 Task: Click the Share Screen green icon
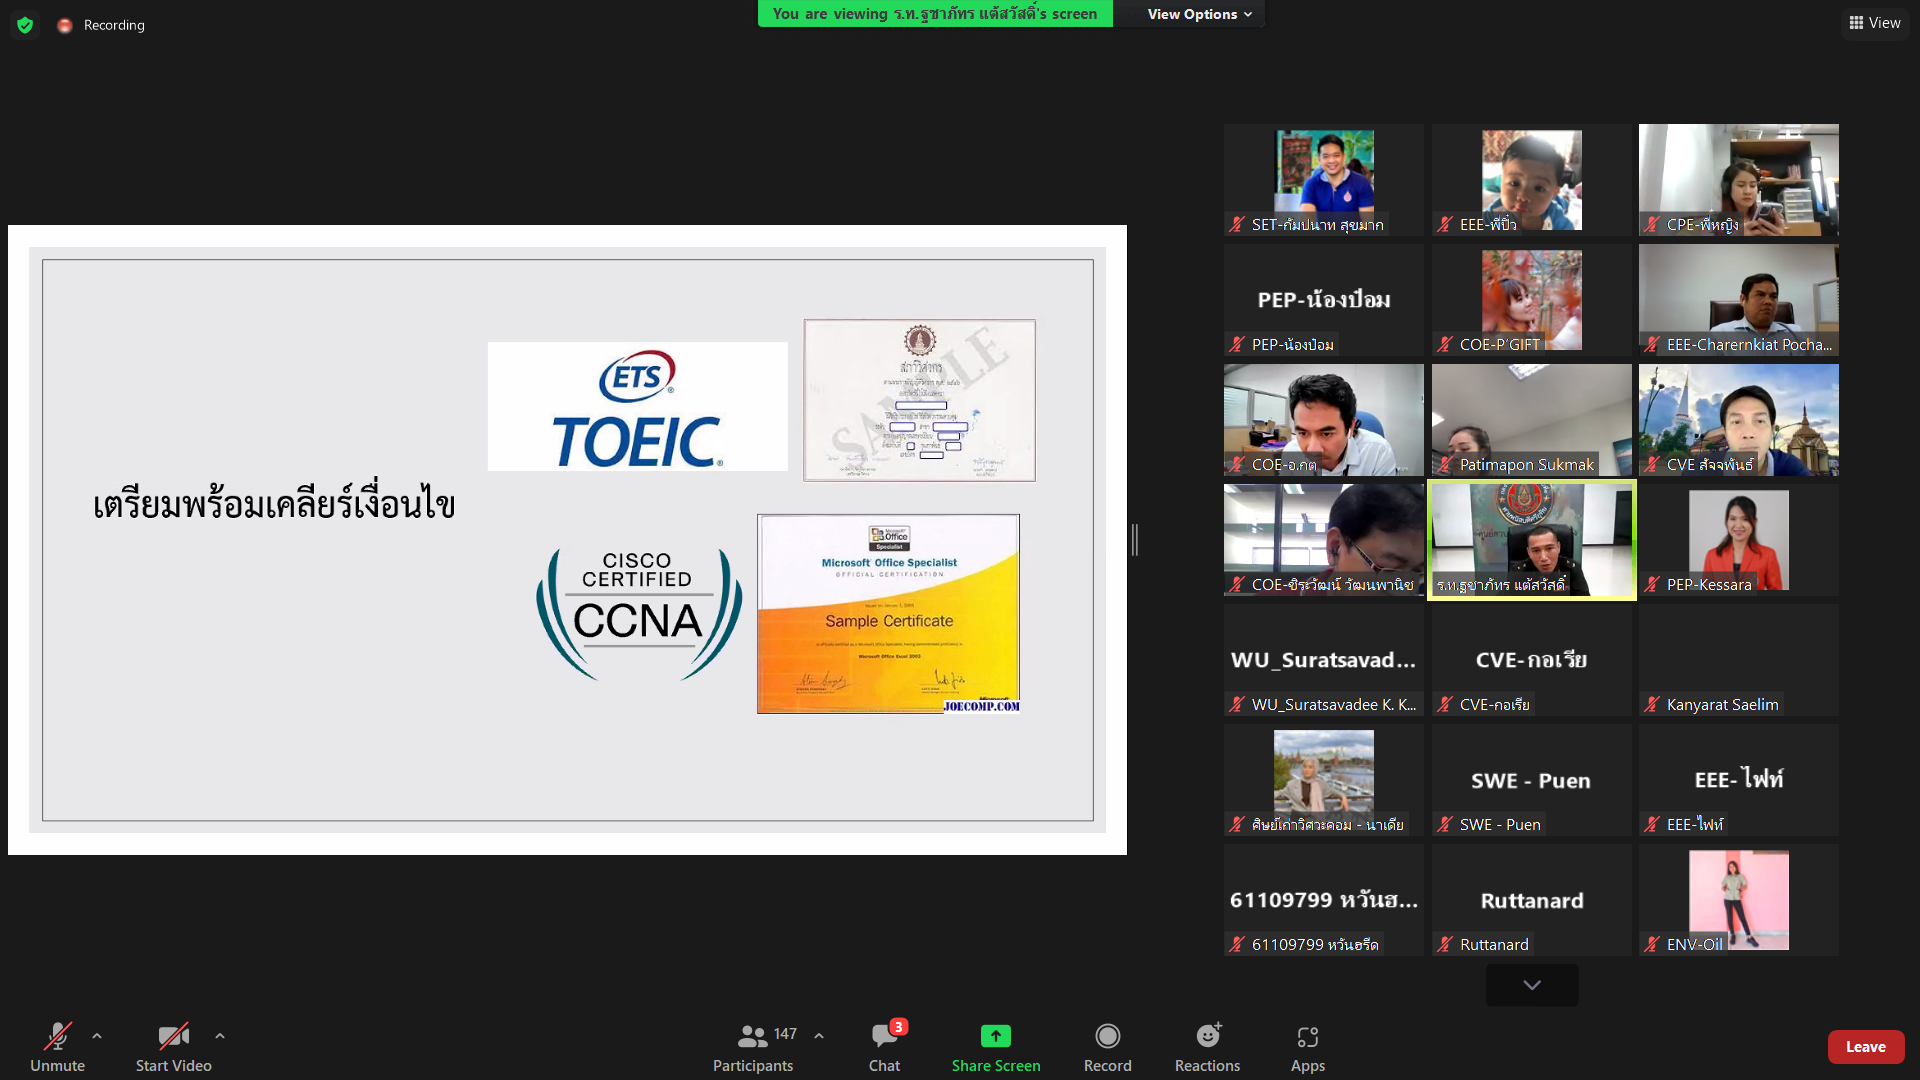tap(995, 1036)
